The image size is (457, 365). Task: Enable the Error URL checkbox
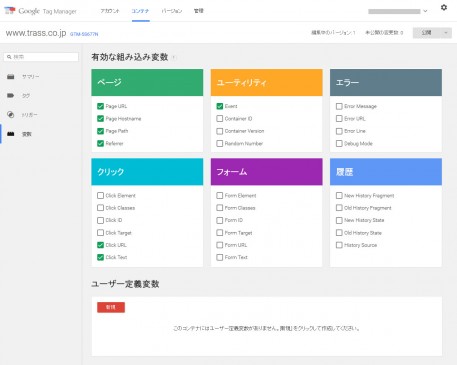click(339, 119)
